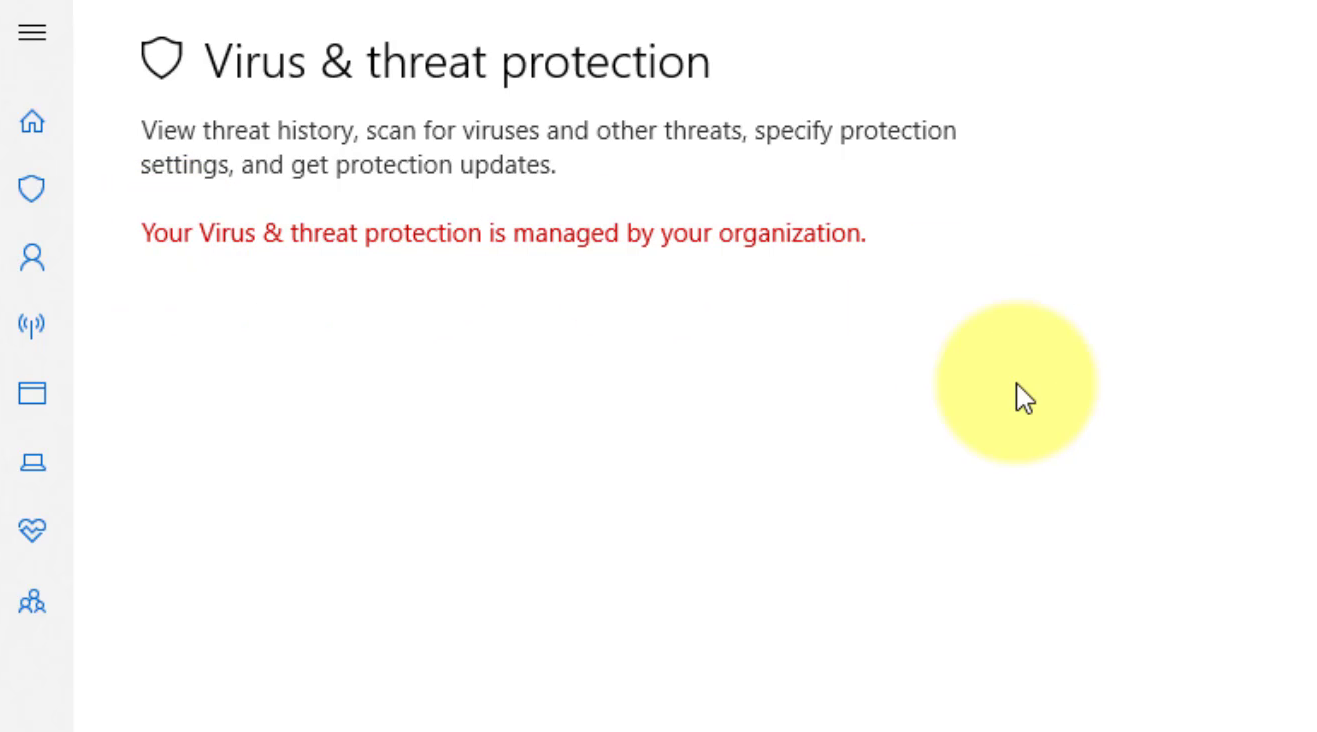Click the word "organization" in the red notice
This screenshot has width=1317, height=732.
click(790, 233)
